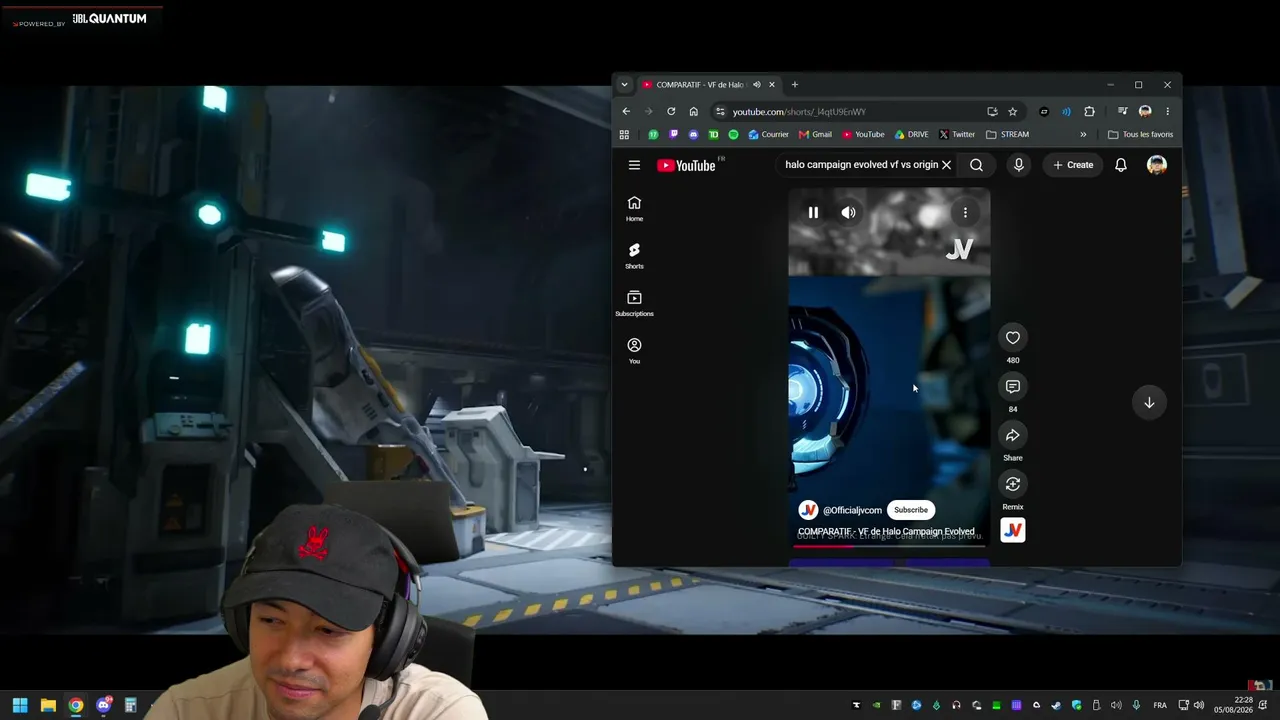Open Discord from the taskbar
The image size is (1280, 720).
[x=103, y=705]
